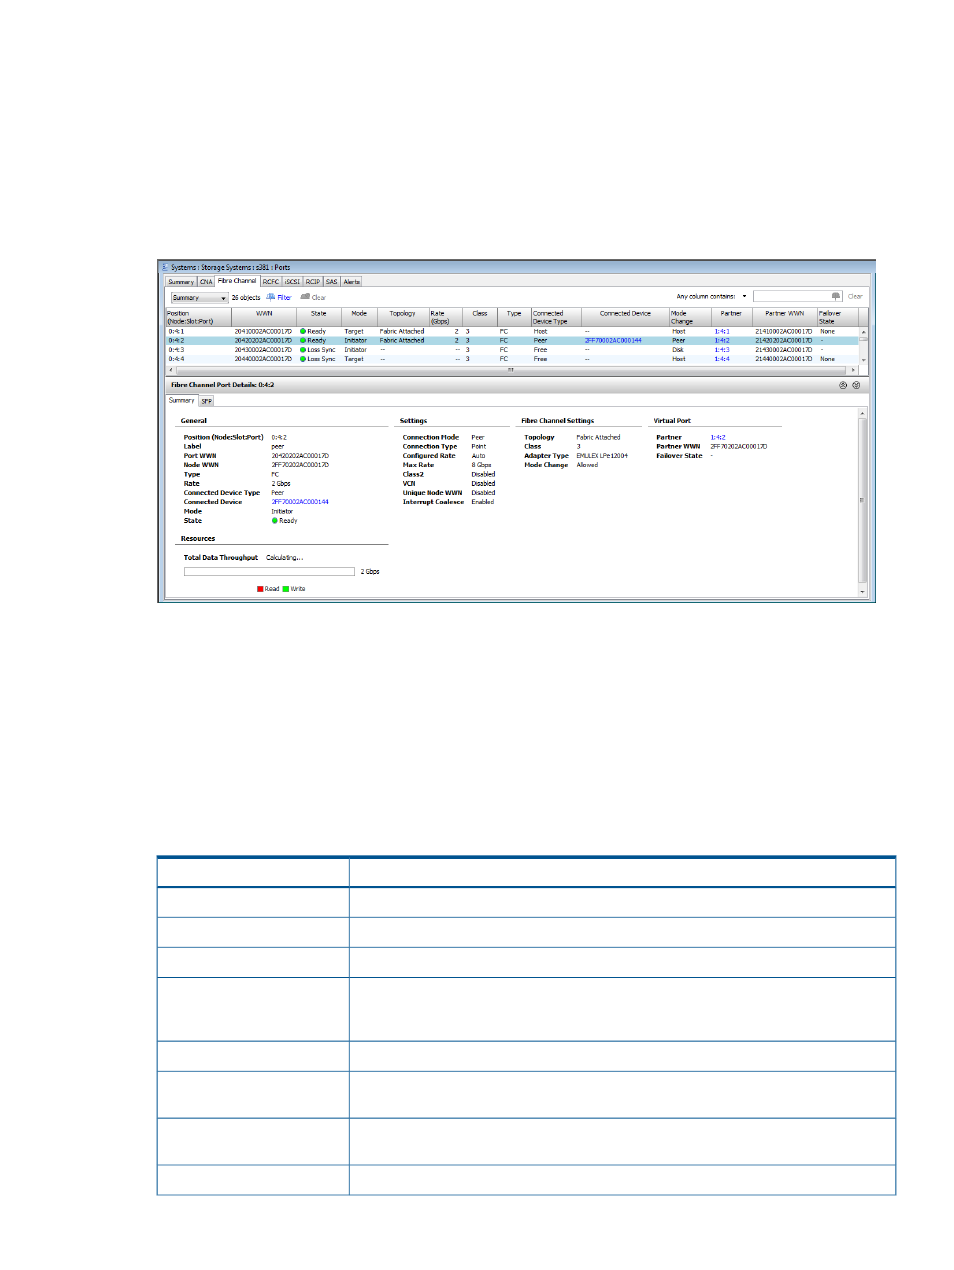Click the green Write legend swatch
The height and width of the screenshot is (1270, 954).
[x=286, y=589]
